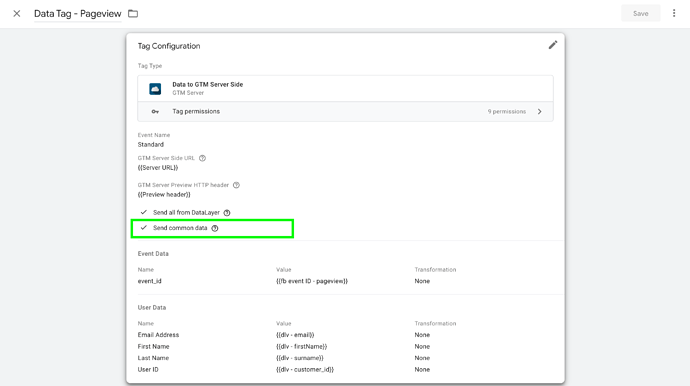Screen dimensions: 690x386
Task: Open help icon beside GTM Server Preview HTTP header
Action: (236, 185)
